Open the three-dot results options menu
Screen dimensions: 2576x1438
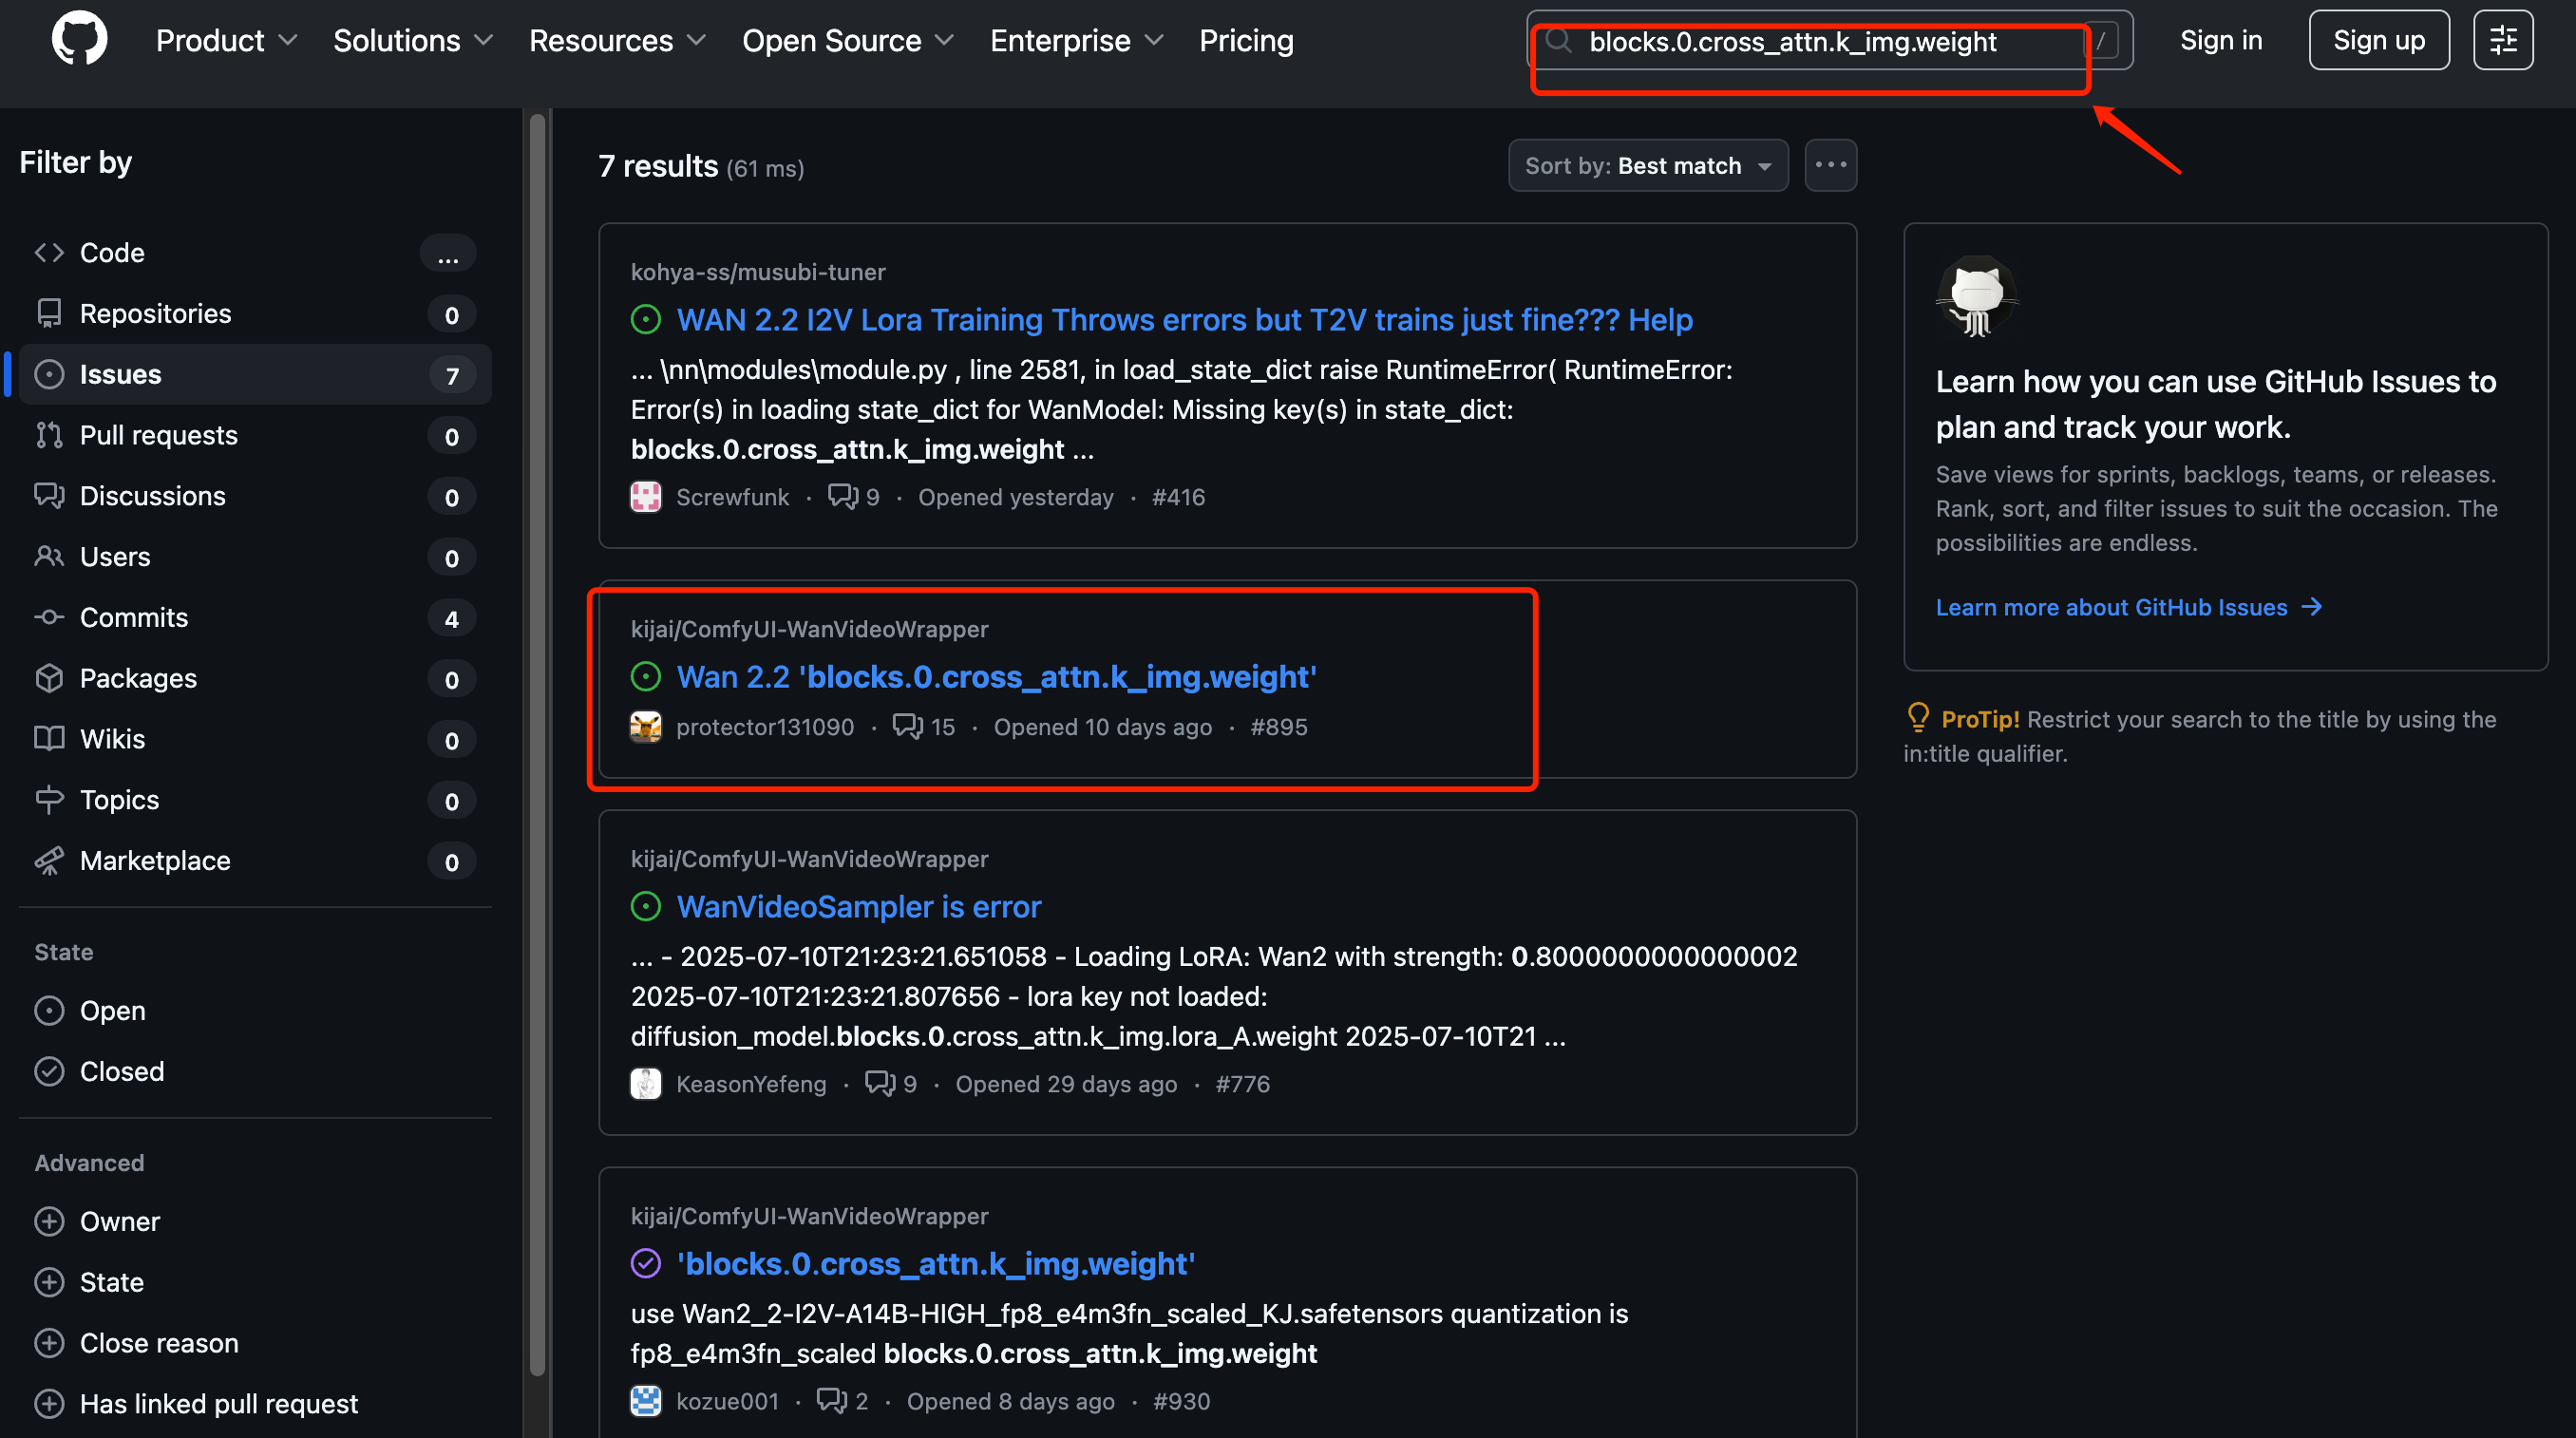point(1830,166)
